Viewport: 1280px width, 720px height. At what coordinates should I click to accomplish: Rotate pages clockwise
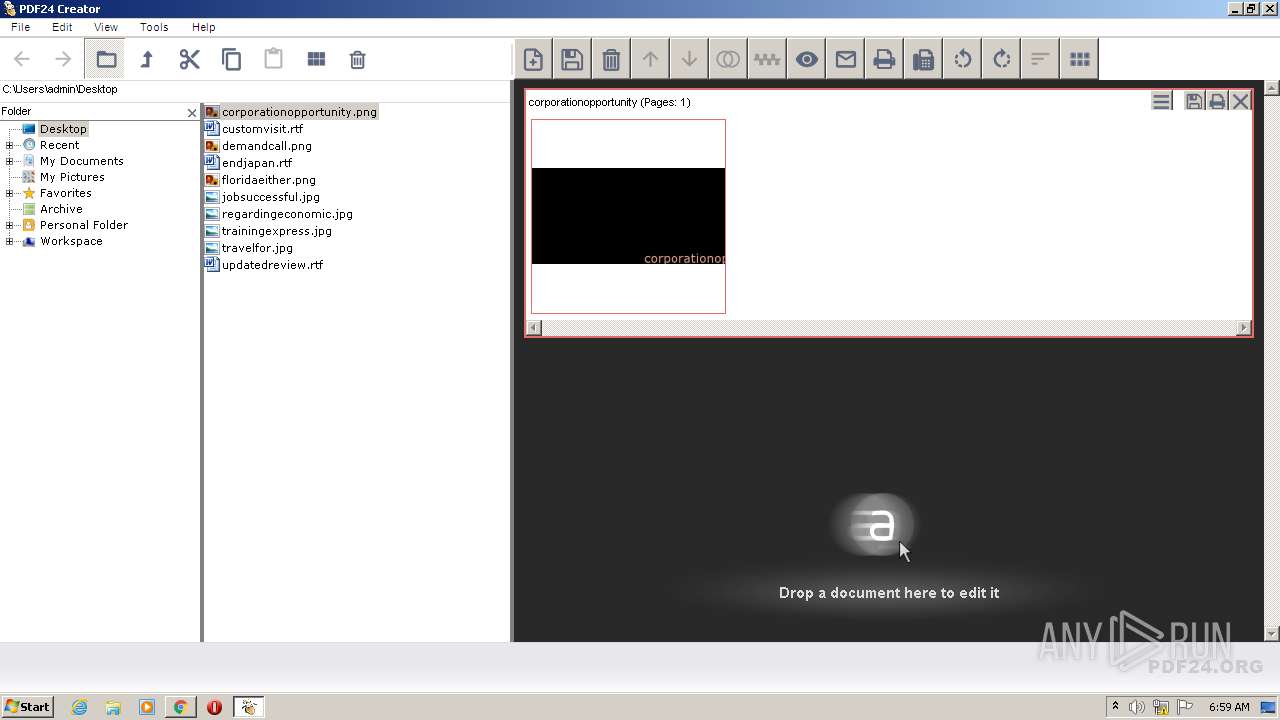(1001, 60)
